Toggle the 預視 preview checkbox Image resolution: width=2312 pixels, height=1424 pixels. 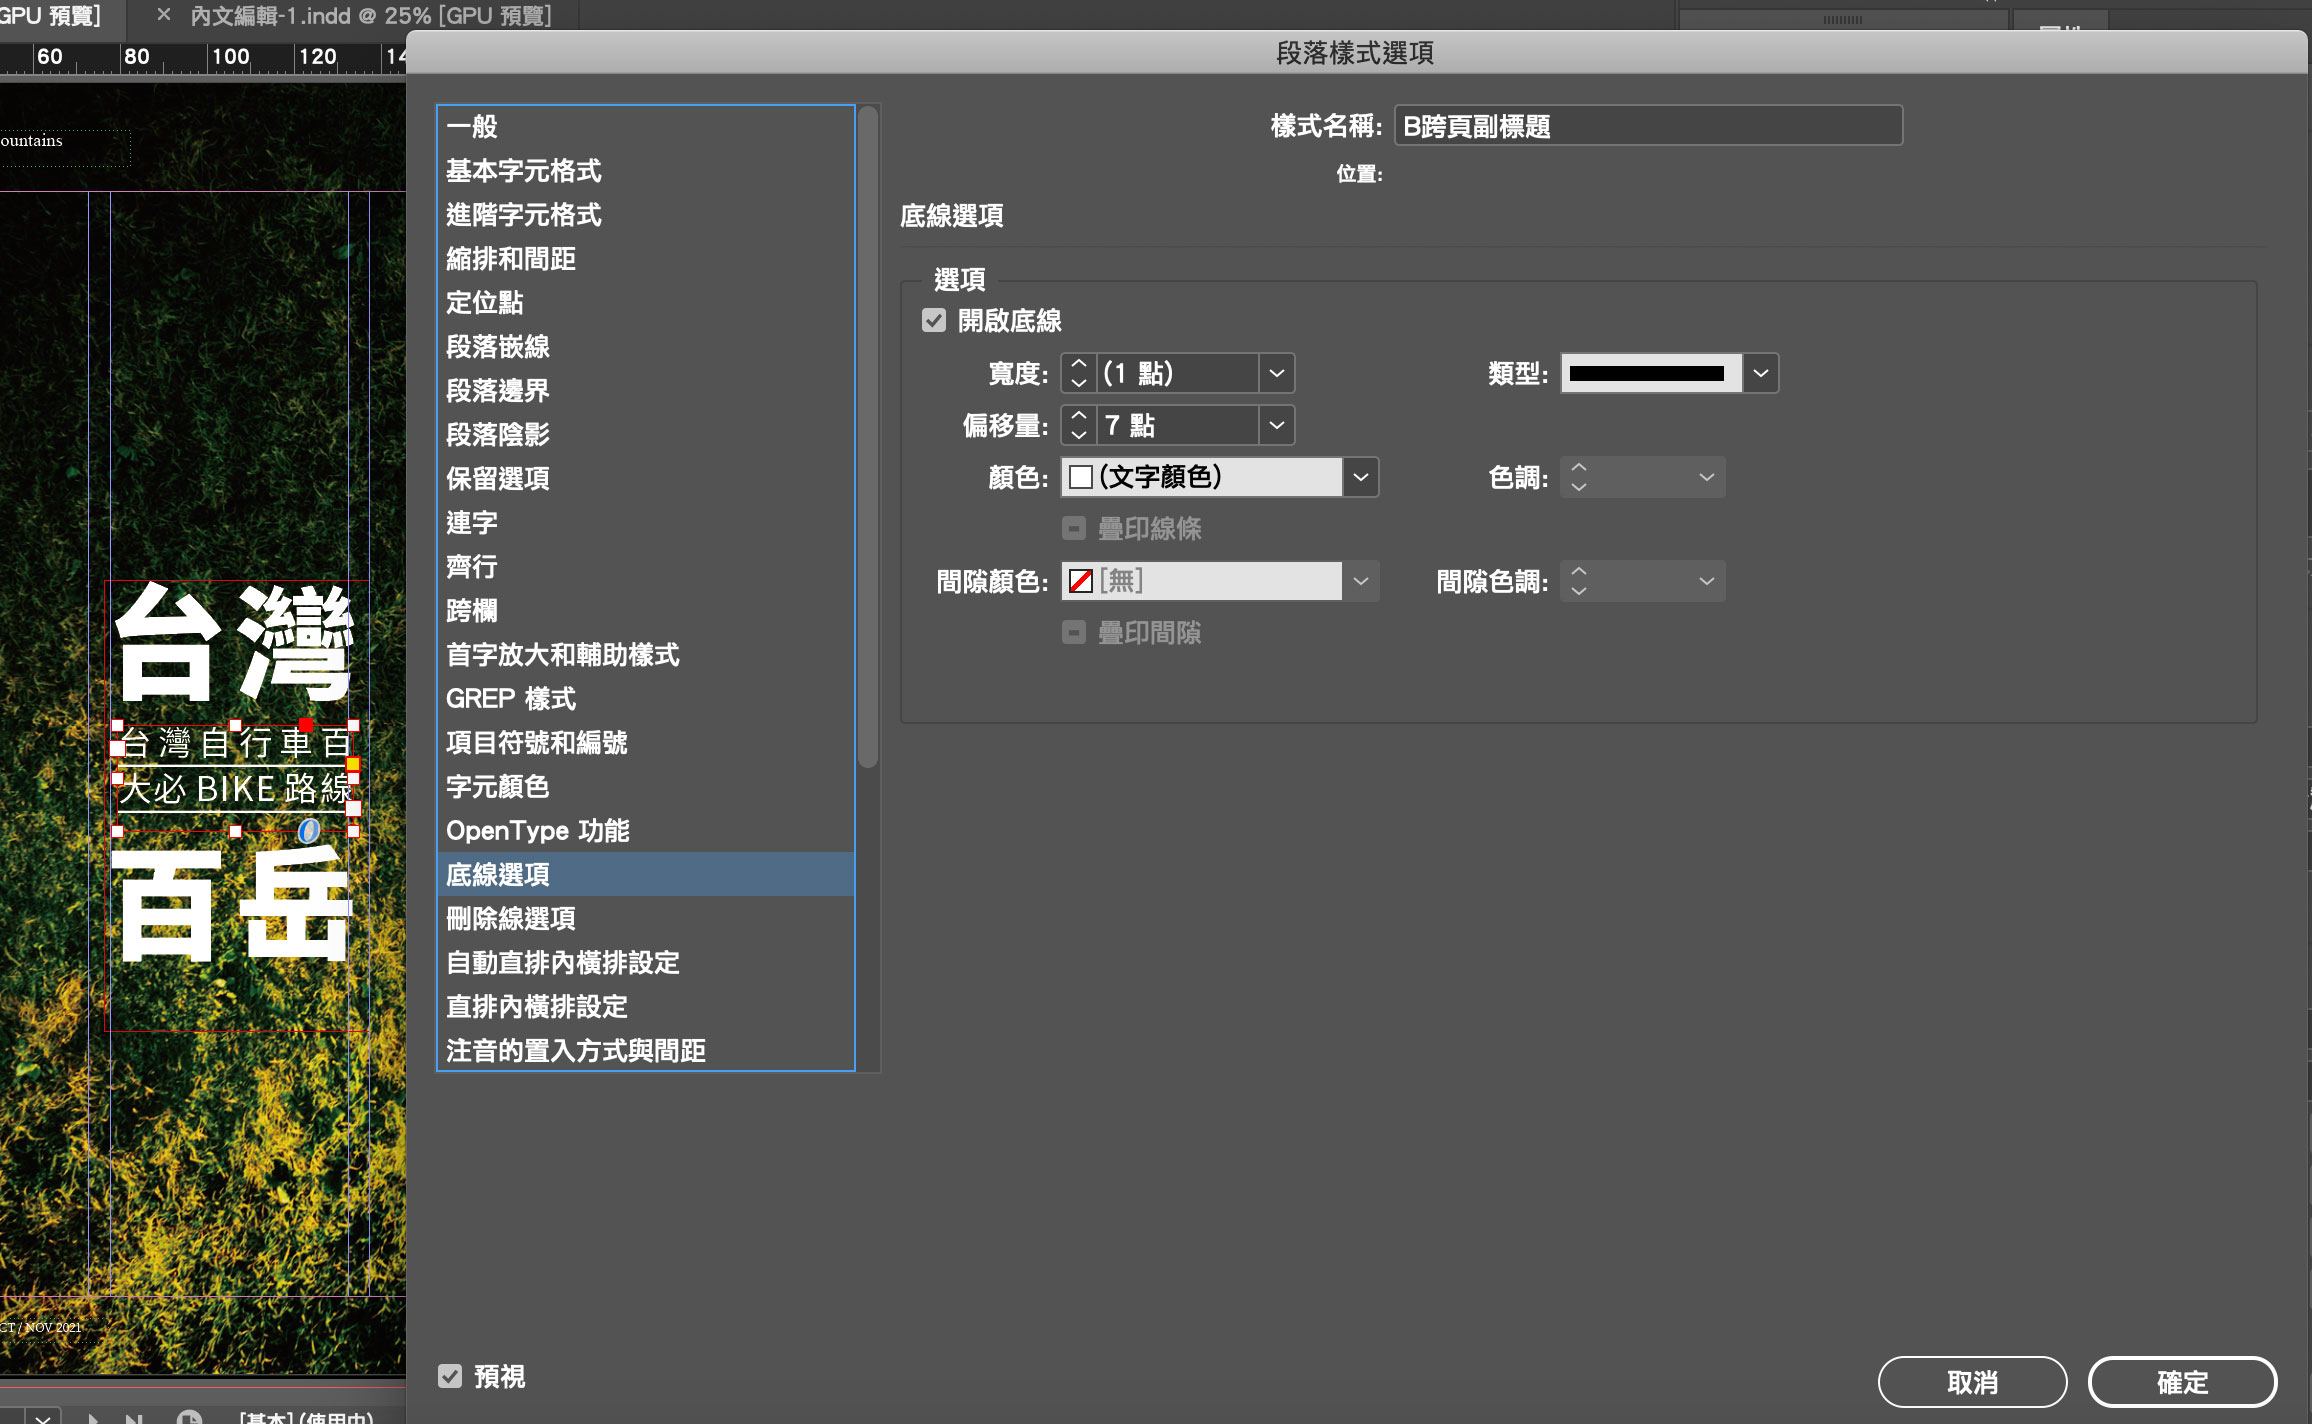[x=450, y=1376]
